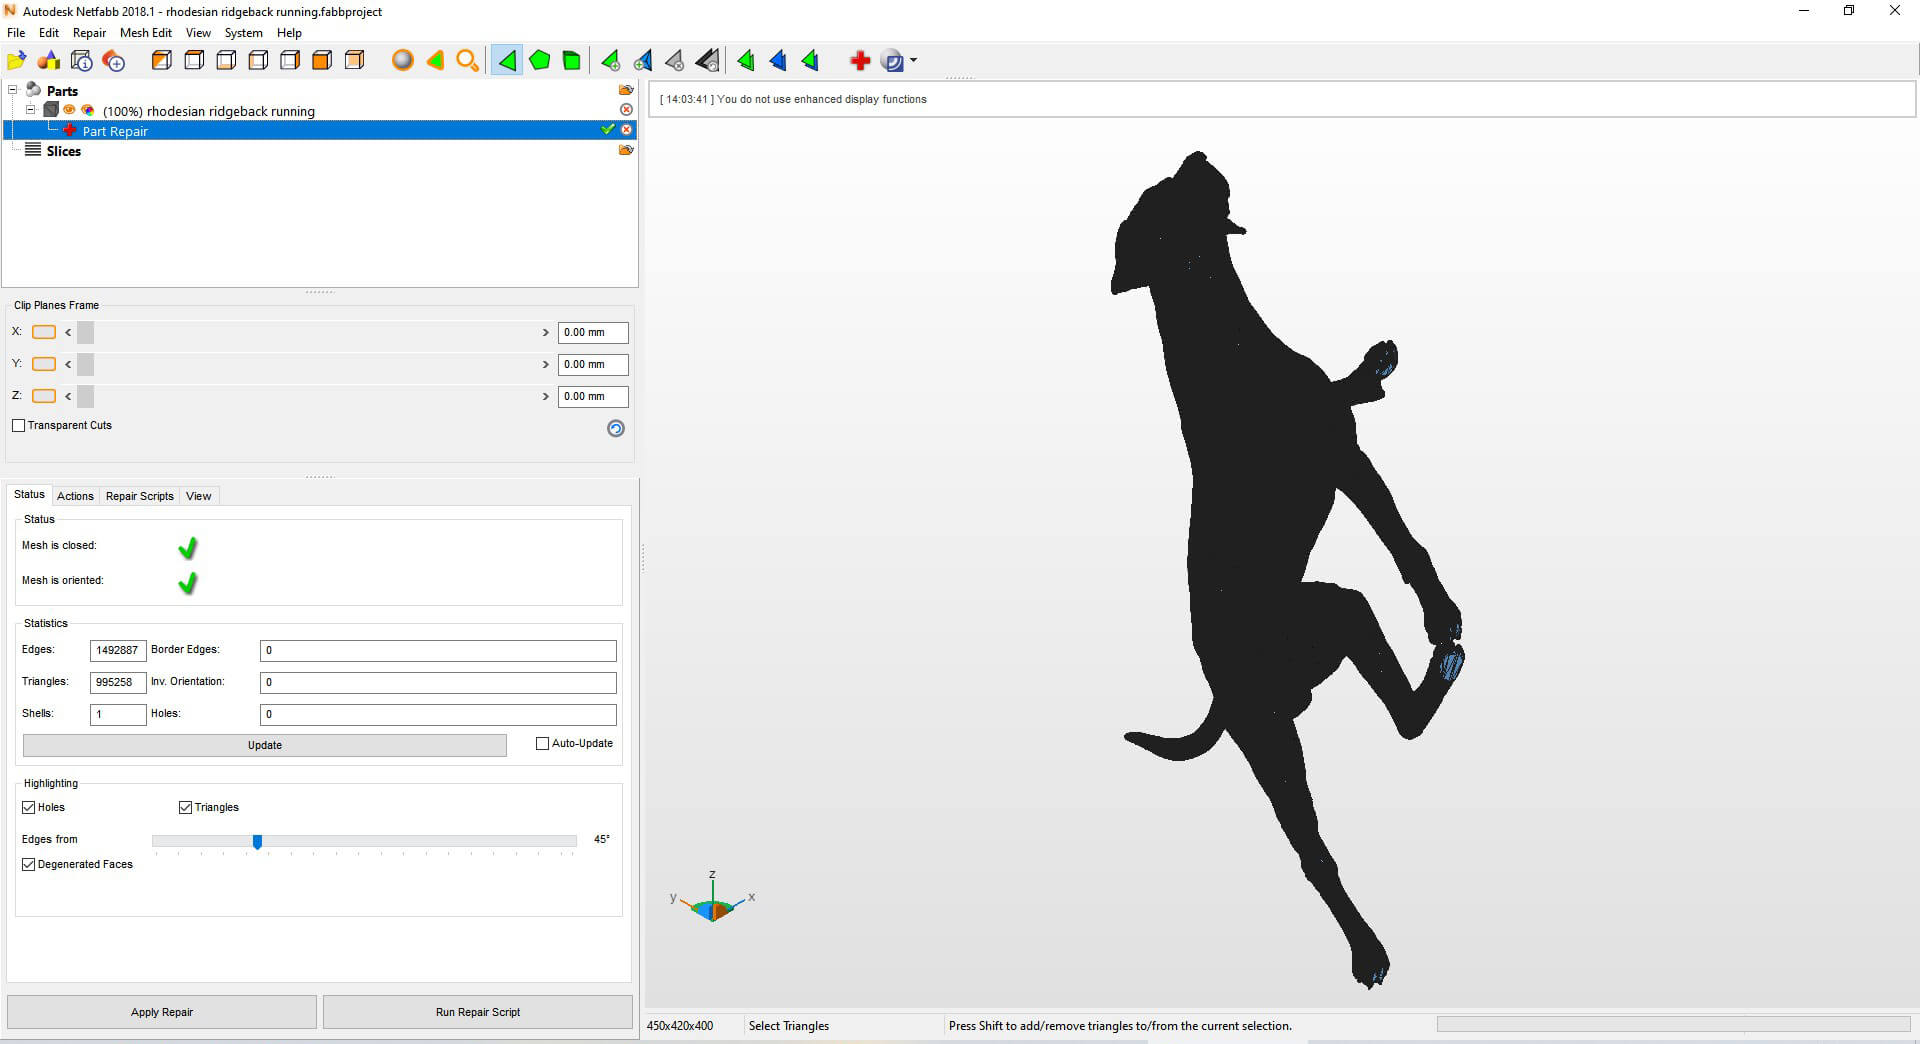Screen dimensions: 1920x1044
Task: Toggle the Z clip plane orange button
Action: click(x=44, y=396)
